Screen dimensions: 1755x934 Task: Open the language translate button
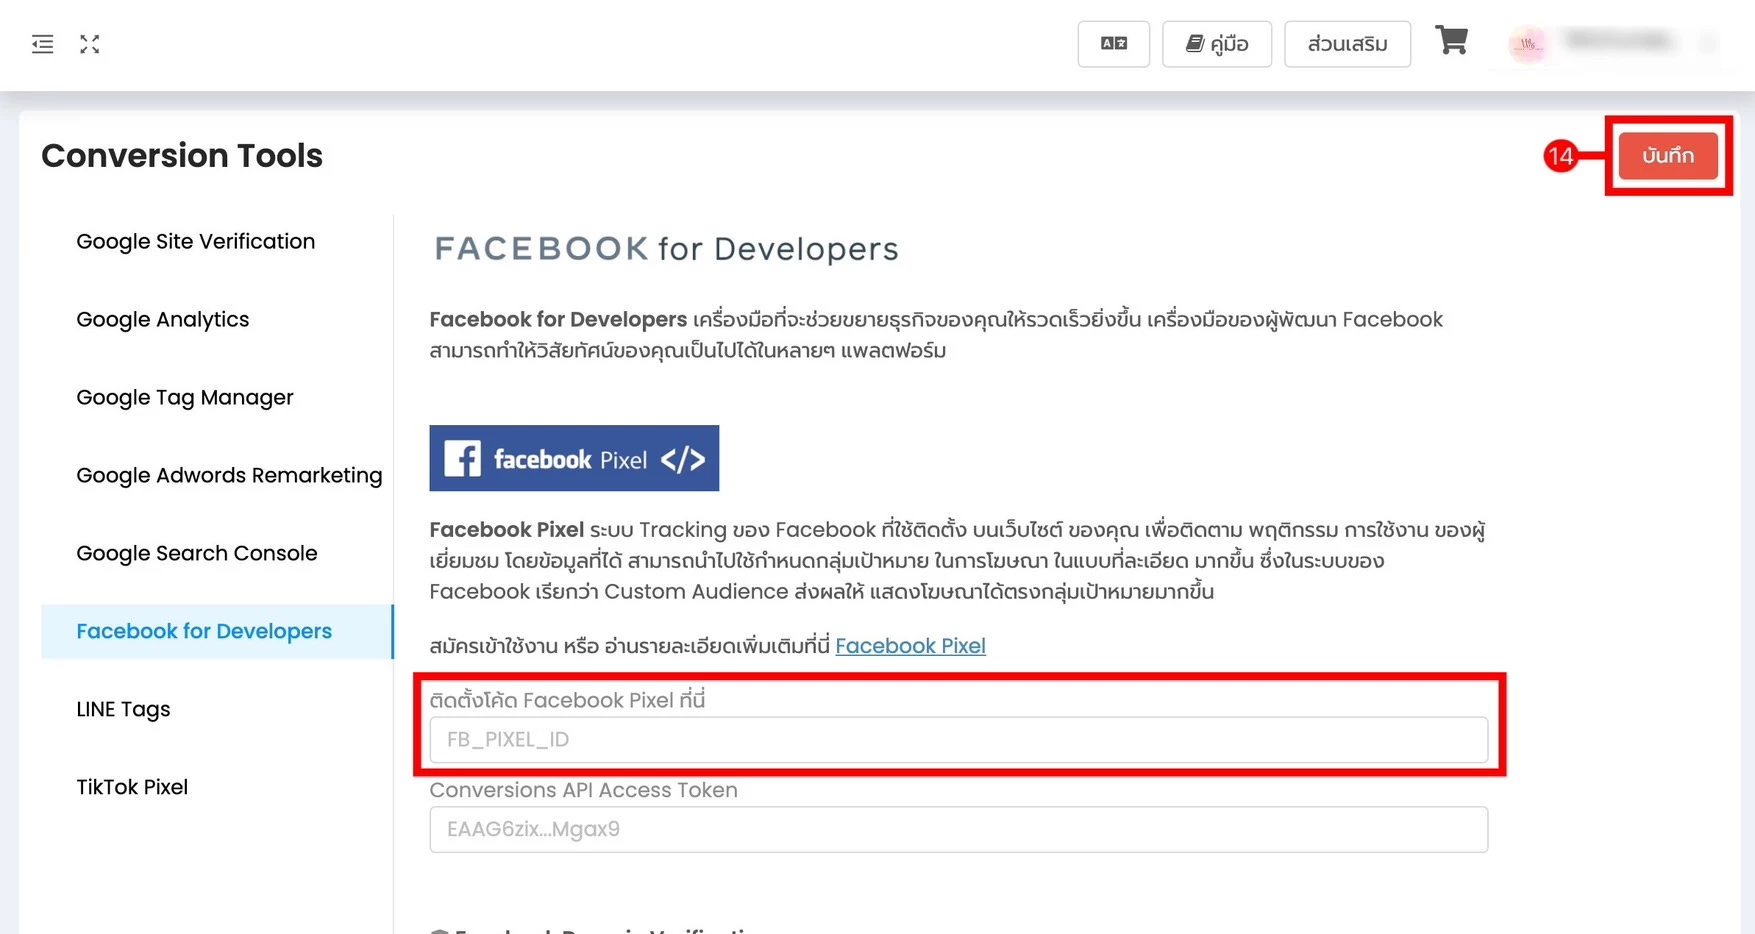point(1113,44)
